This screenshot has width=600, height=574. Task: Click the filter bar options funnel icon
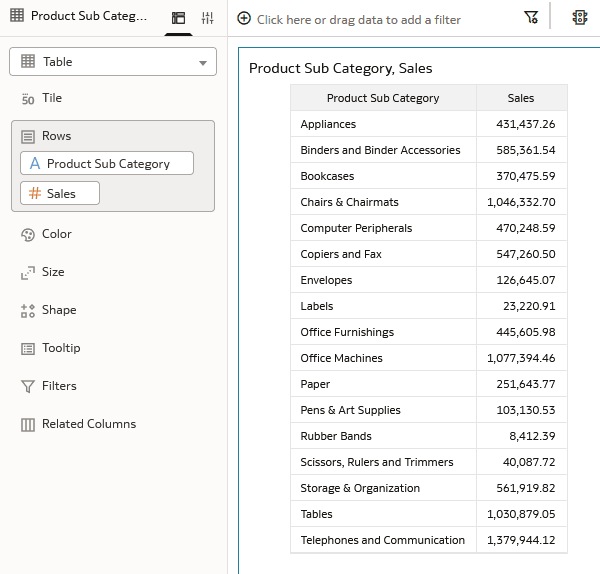[x=531, y=17]
